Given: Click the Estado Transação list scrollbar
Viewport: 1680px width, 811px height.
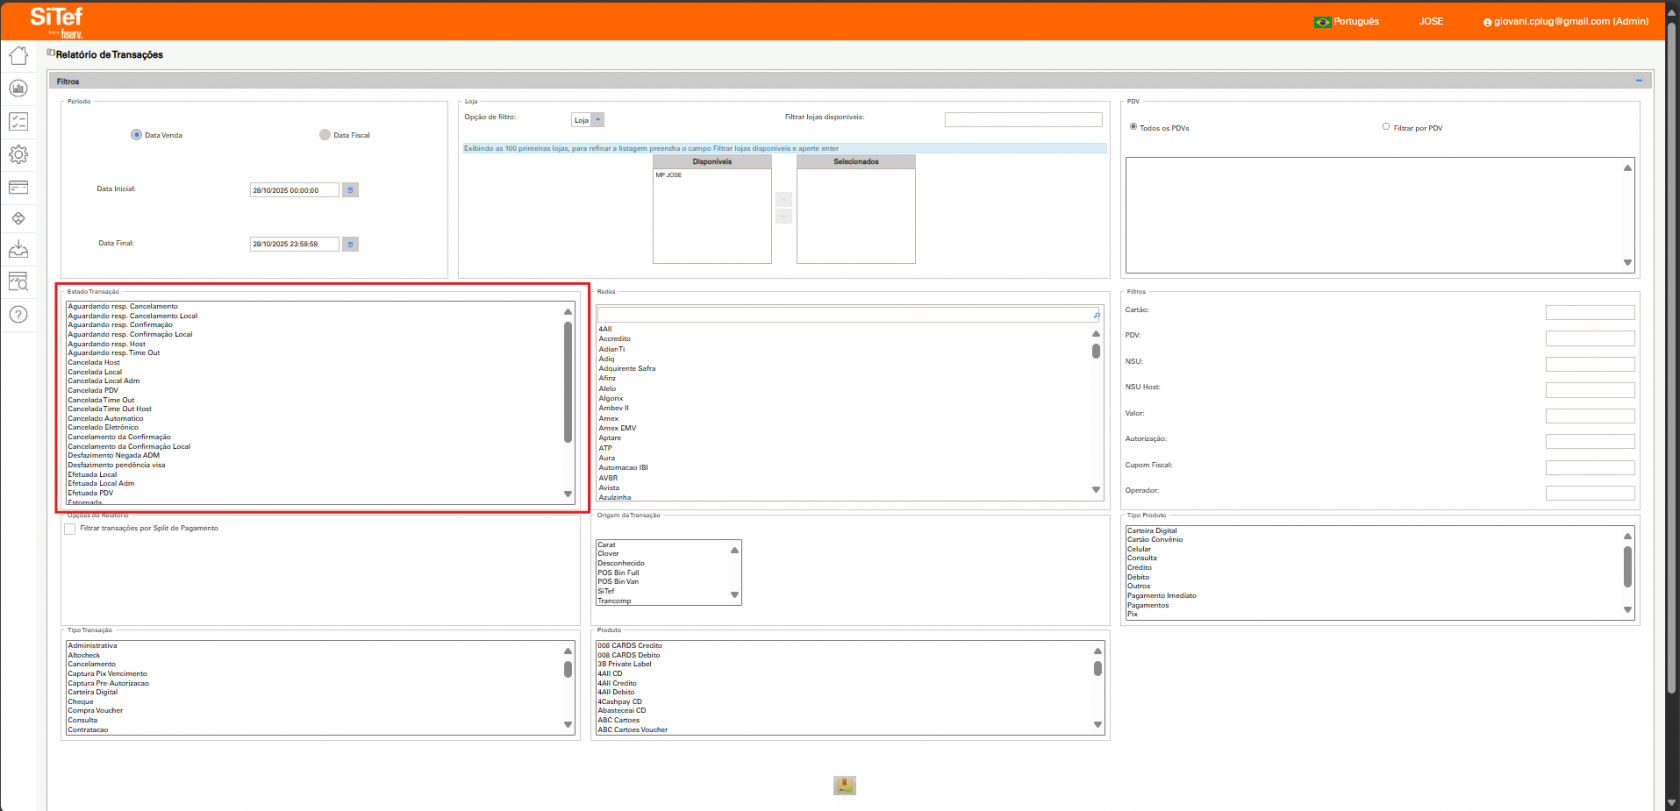Looking at the screenshot, I should click(x=568, y=382).
